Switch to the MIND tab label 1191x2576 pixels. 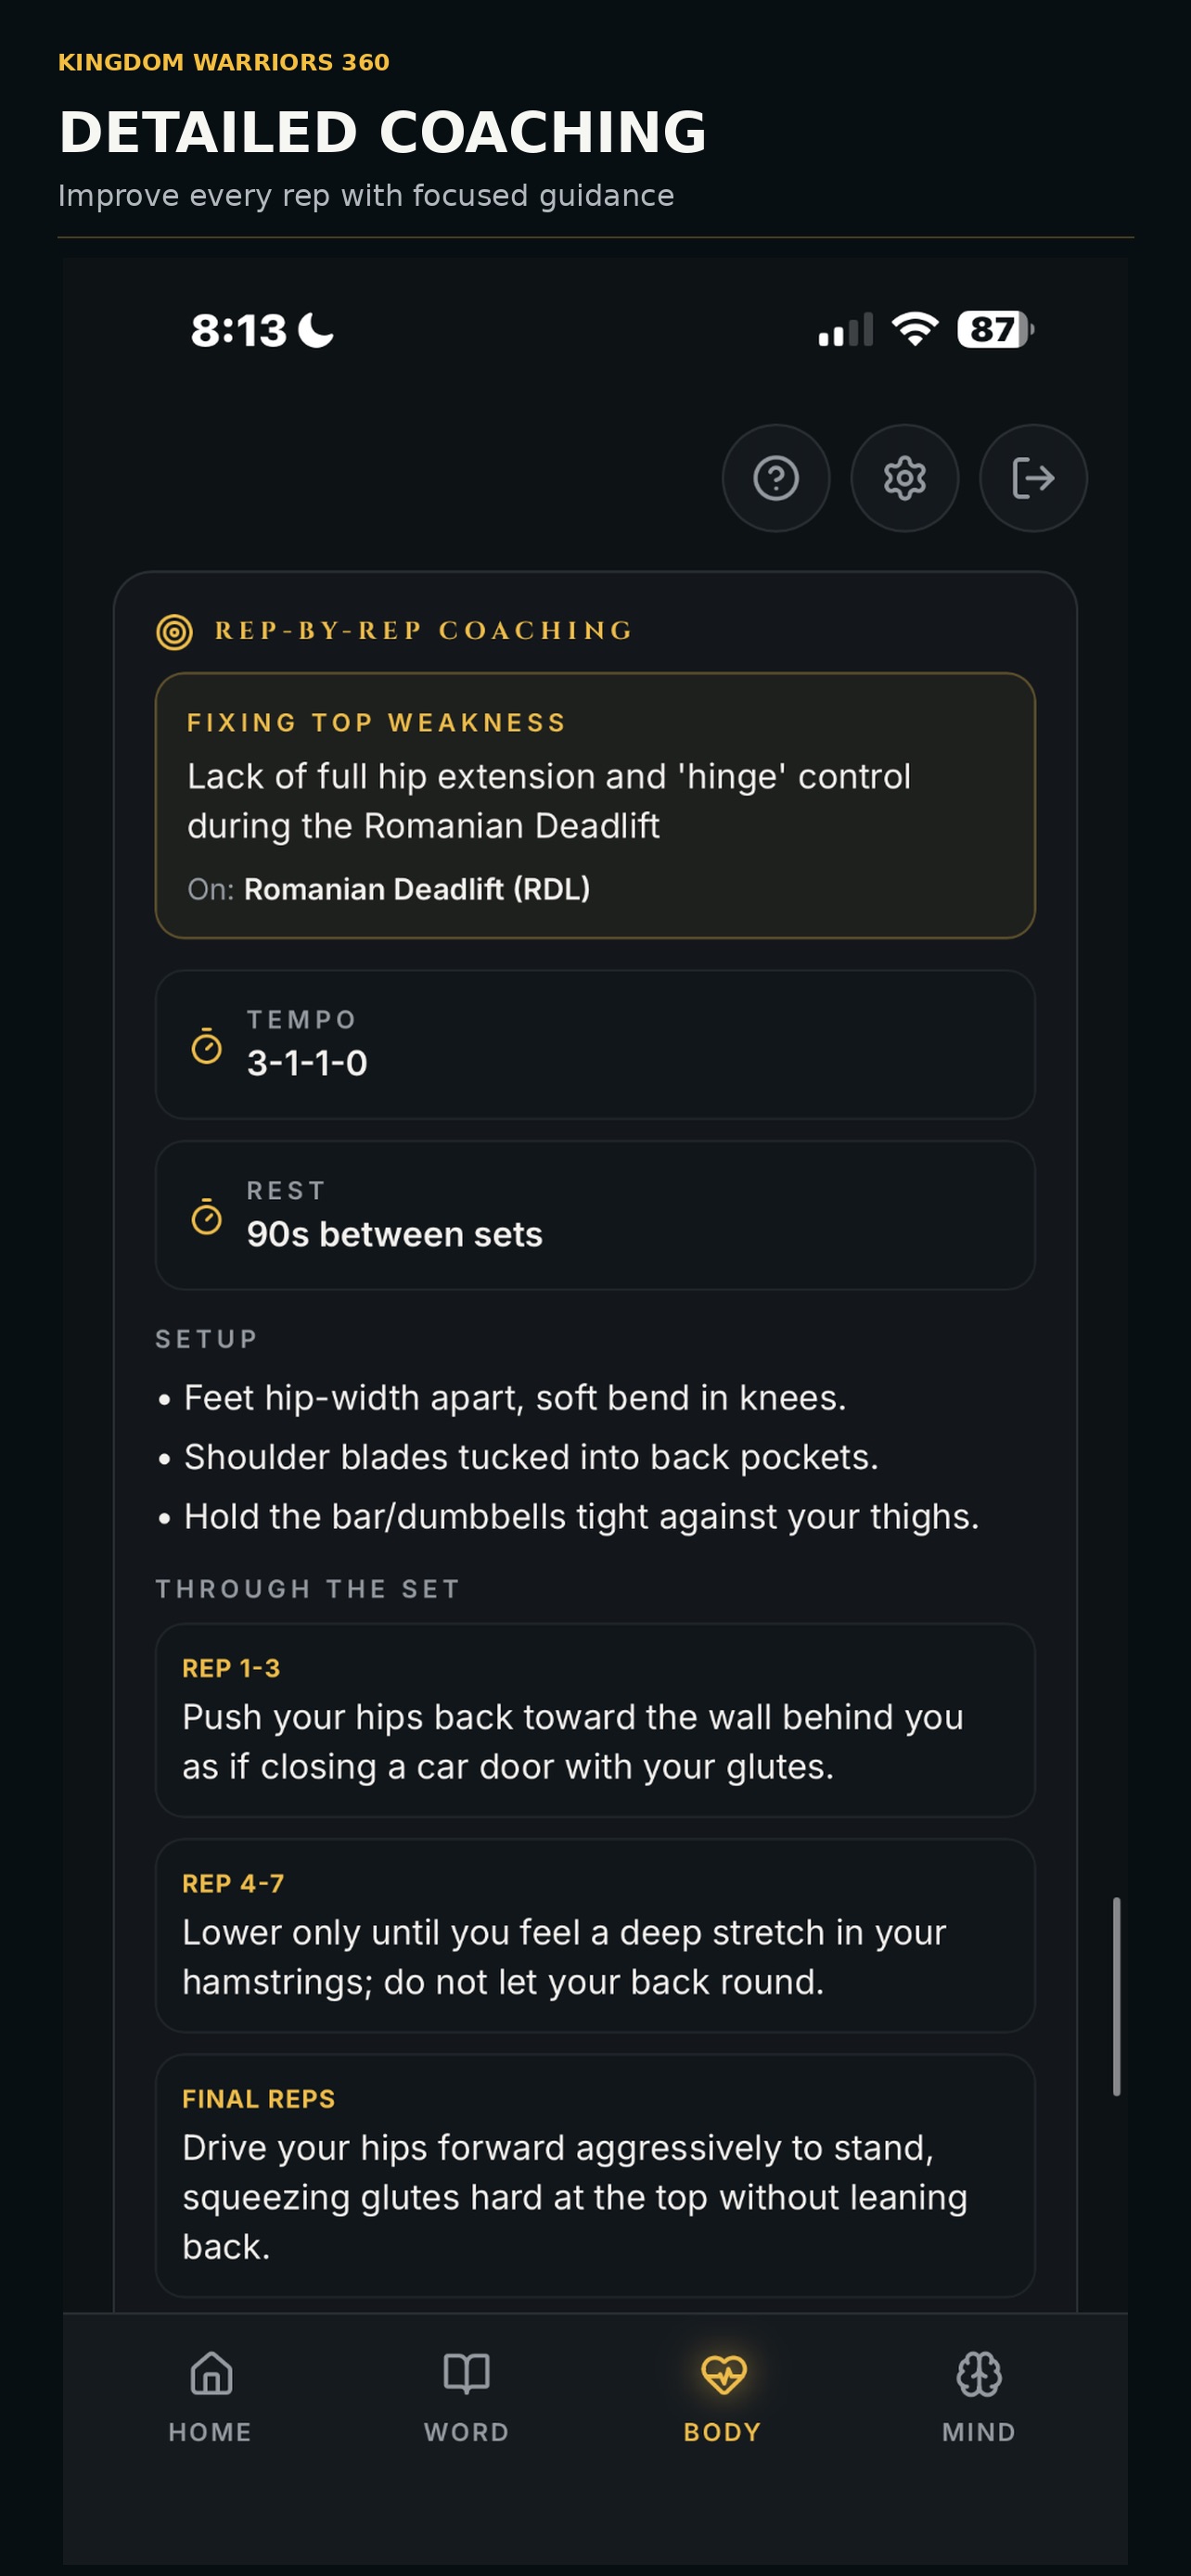tap(978, 2432)
